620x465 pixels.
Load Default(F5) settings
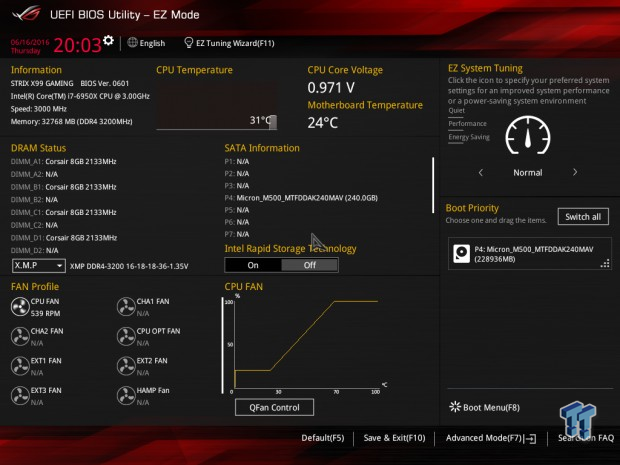[x=323, y=438]
